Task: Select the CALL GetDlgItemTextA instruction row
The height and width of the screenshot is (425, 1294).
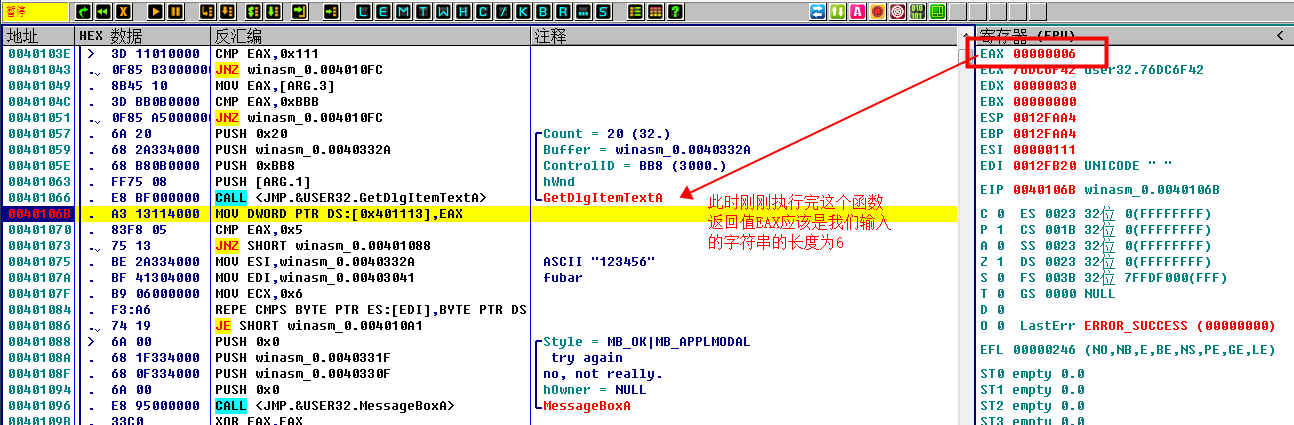Action: [479, 198]
